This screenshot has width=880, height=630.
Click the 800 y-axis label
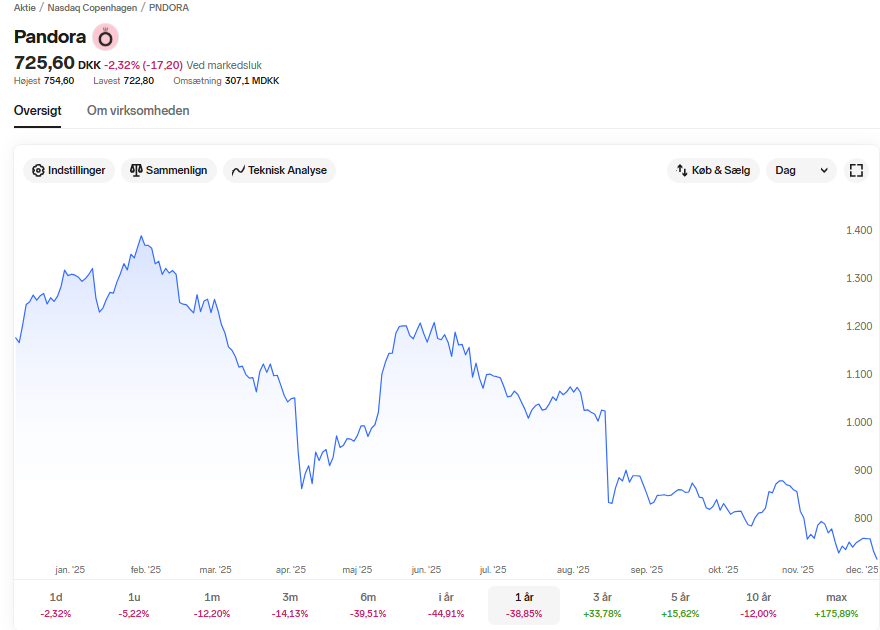coord(863,518)
